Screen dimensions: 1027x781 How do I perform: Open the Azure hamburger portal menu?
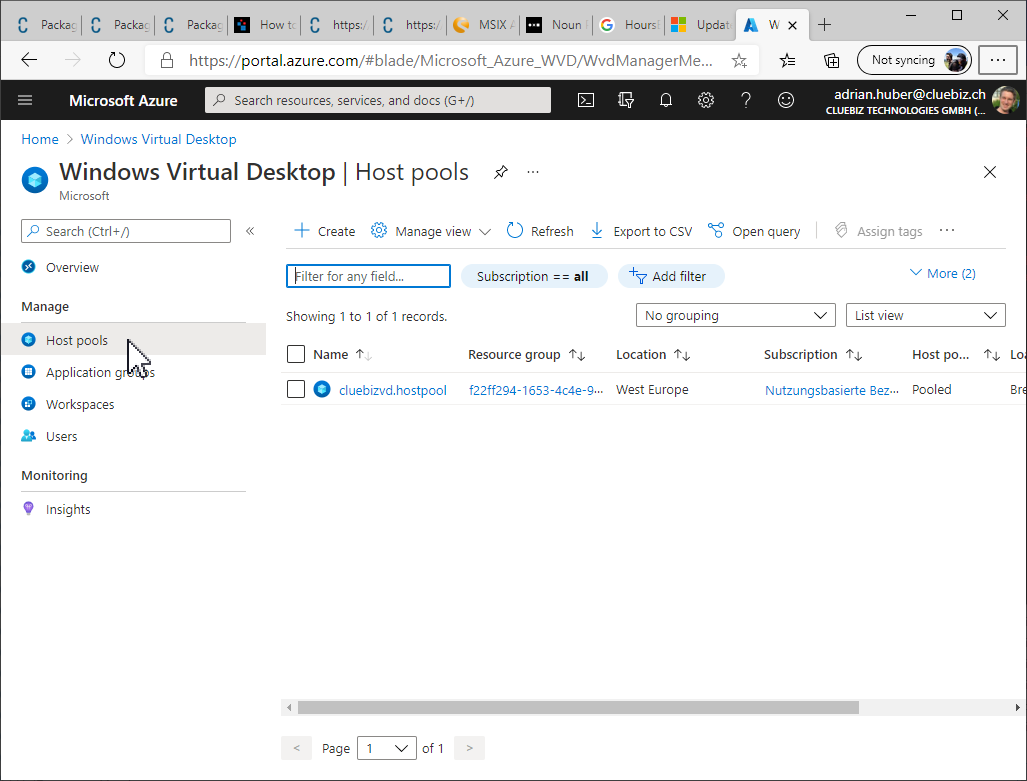[x=25, y=100]
